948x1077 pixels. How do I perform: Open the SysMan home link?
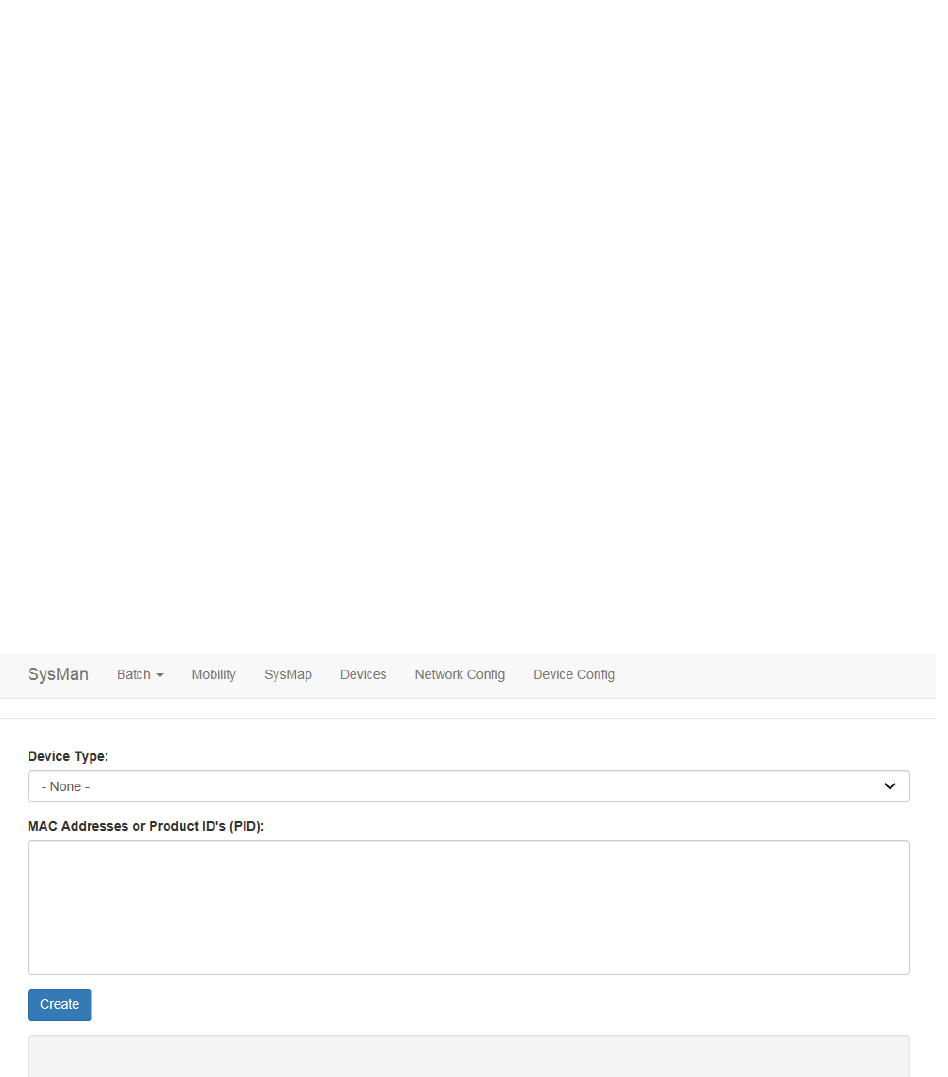pos(58,674)
